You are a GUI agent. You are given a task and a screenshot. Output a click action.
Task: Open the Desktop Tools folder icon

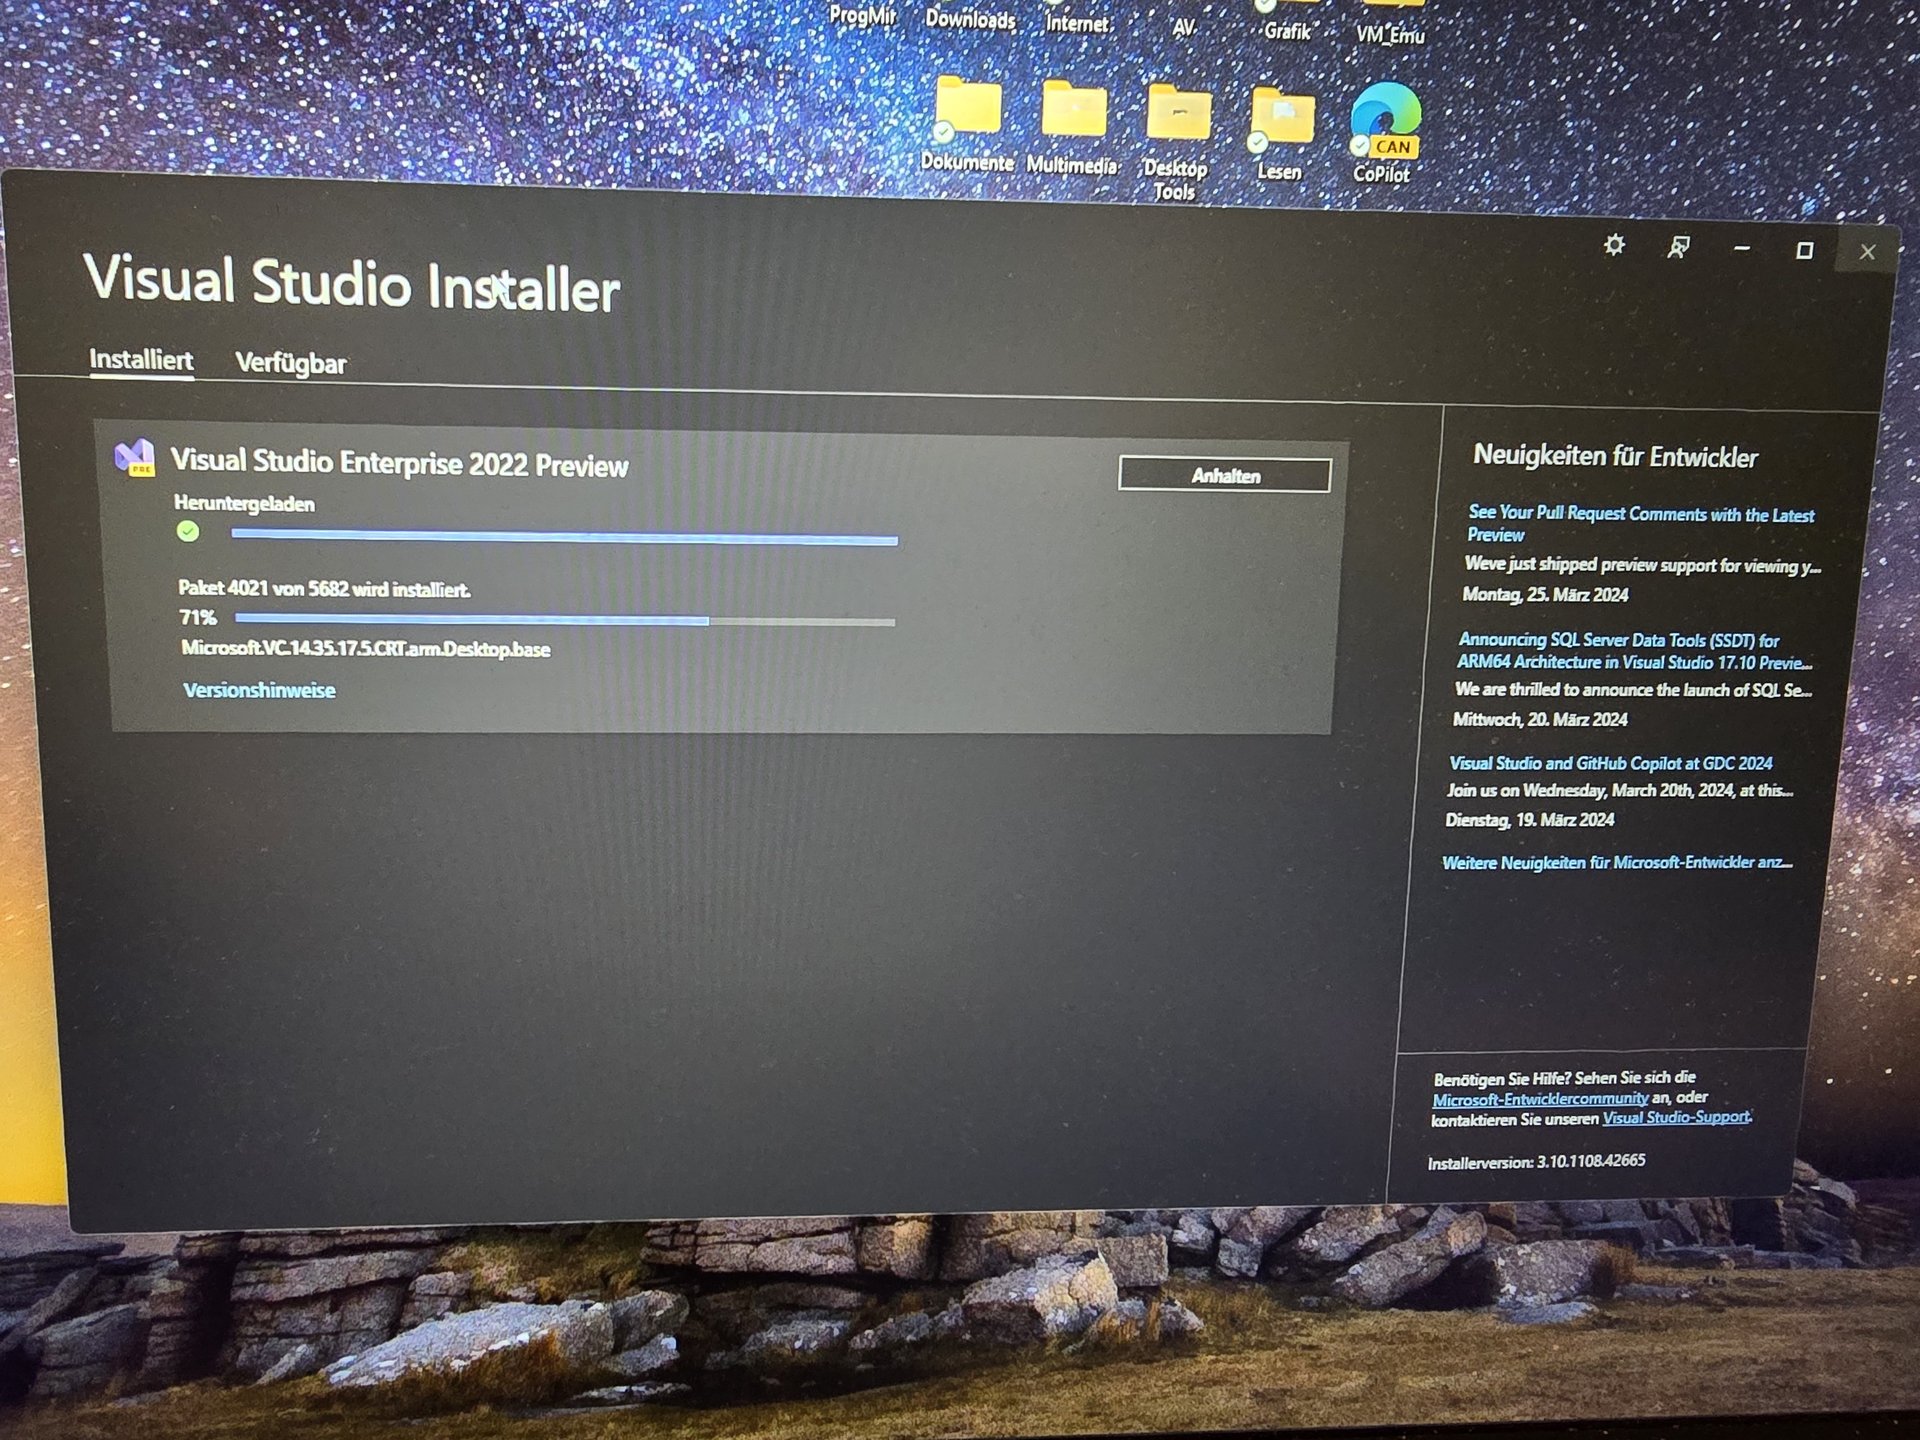(1178, 113)
